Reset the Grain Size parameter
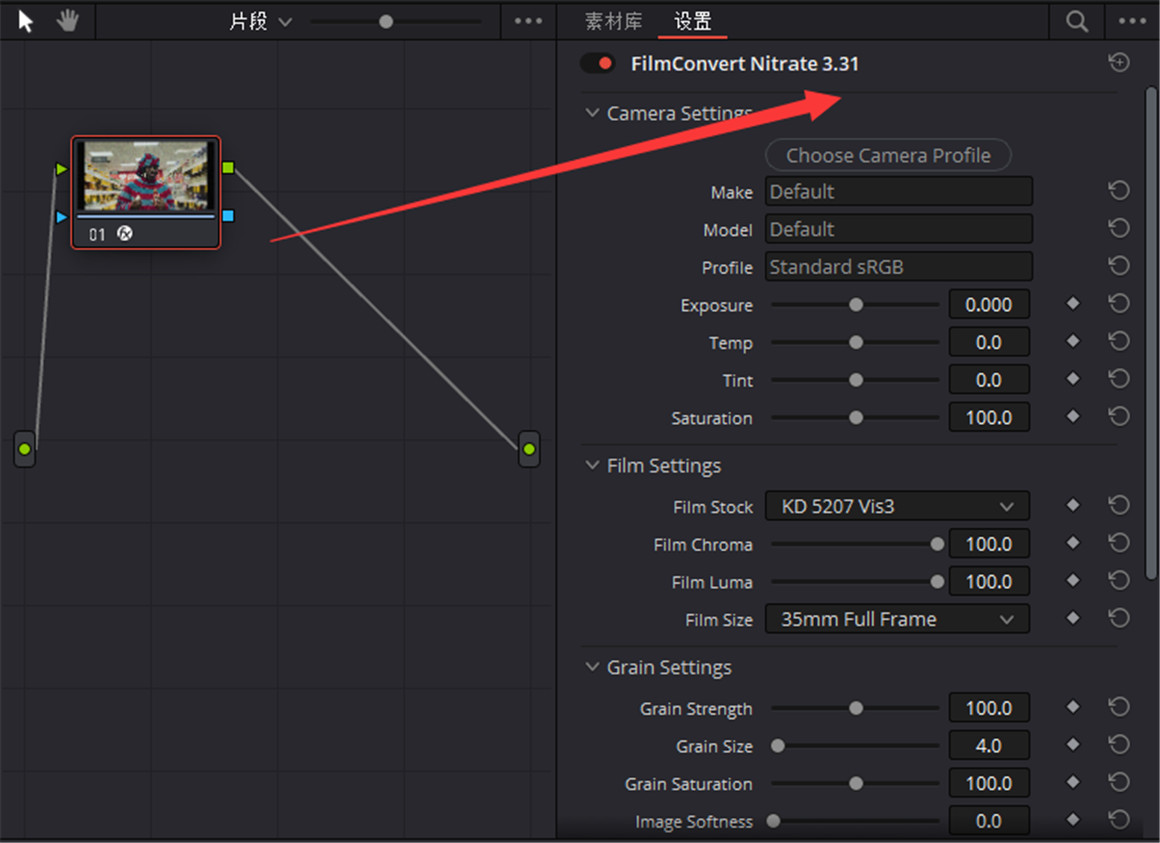This screenshot has height=843, width=1160. 1119,745
